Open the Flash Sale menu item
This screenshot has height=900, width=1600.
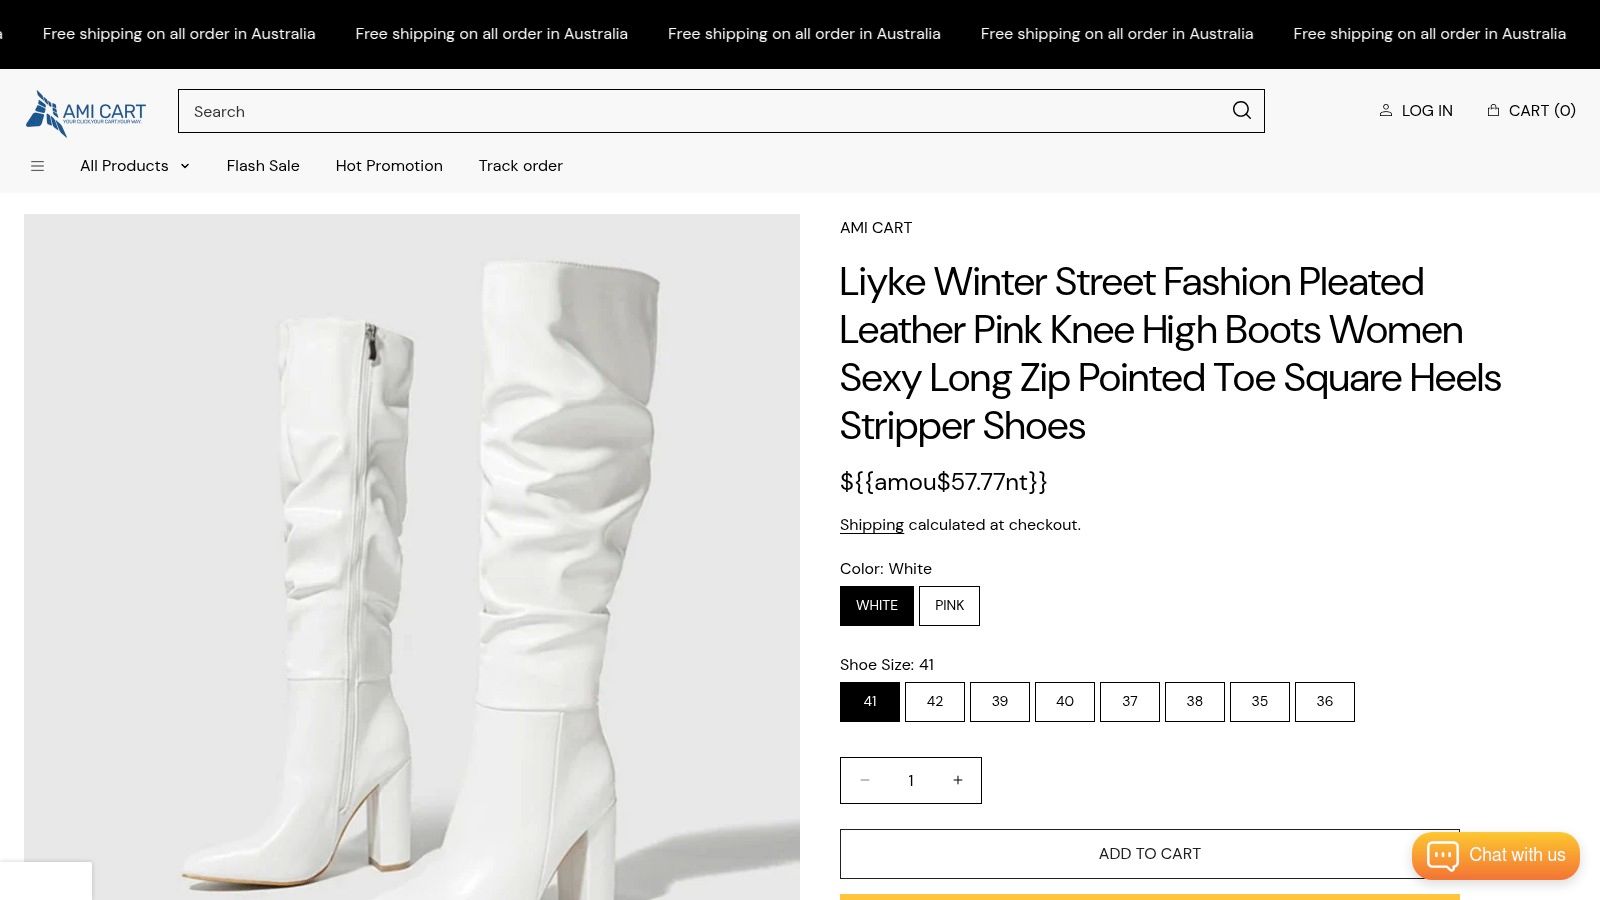pos(263,166)
